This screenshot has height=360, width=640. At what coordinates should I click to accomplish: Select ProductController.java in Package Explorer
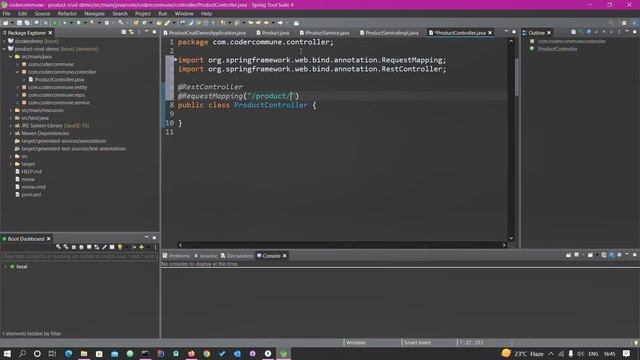coord(59,80)
